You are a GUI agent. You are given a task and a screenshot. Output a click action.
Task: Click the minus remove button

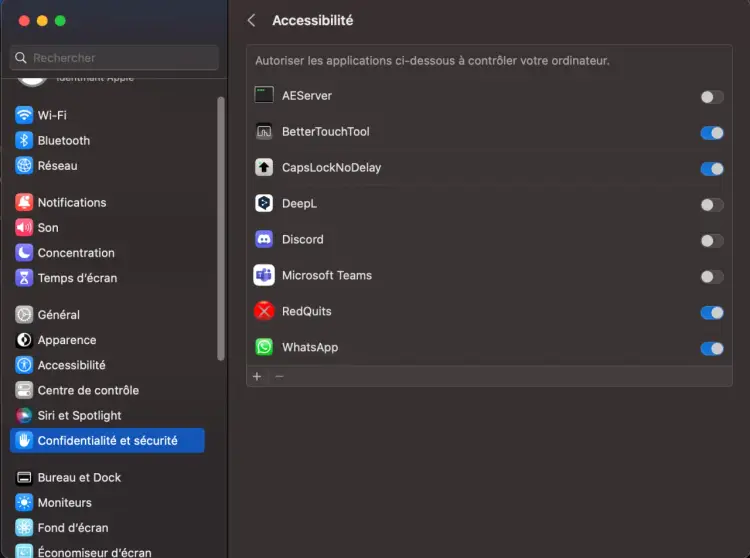(279, 377)
